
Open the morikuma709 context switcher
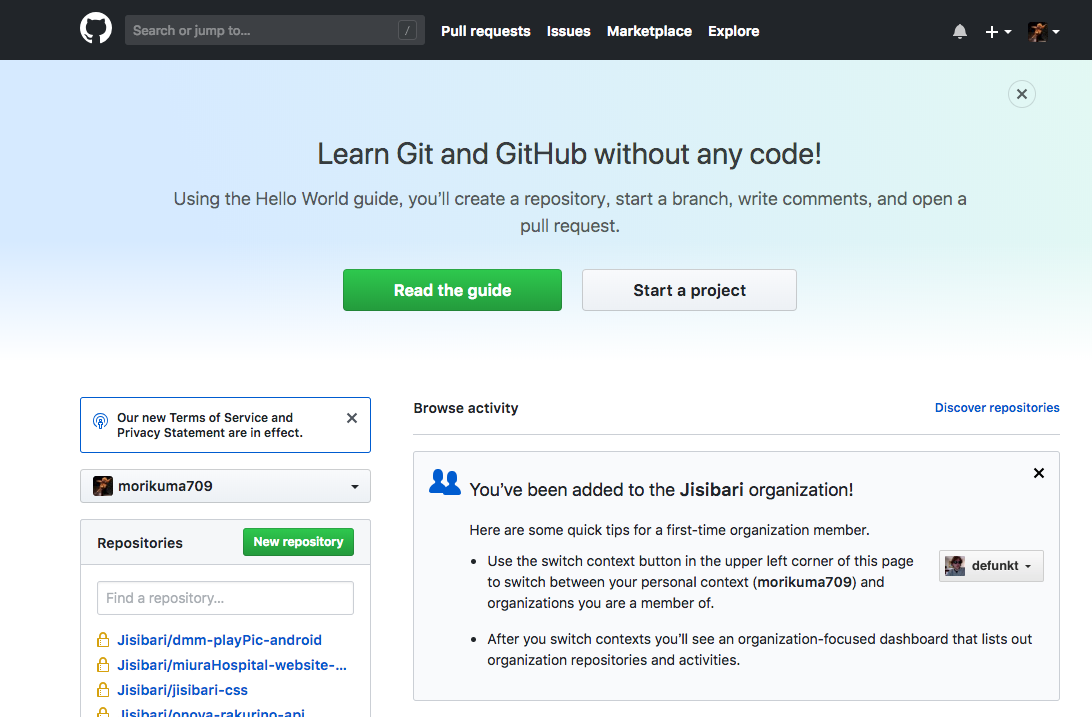pos(225,486)
